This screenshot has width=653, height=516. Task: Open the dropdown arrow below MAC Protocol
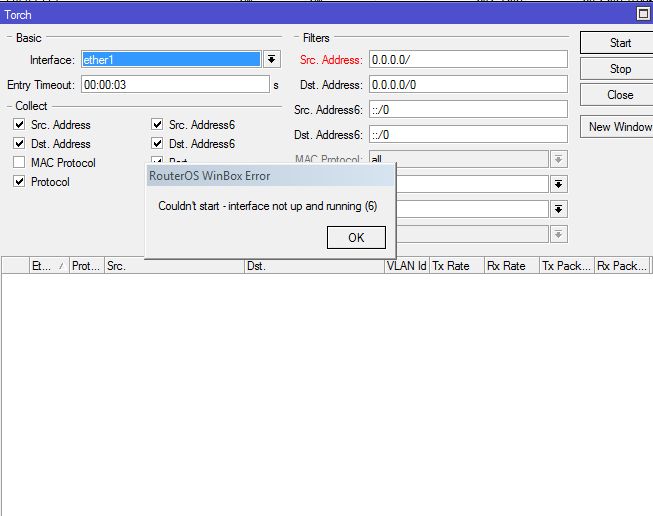558,184
